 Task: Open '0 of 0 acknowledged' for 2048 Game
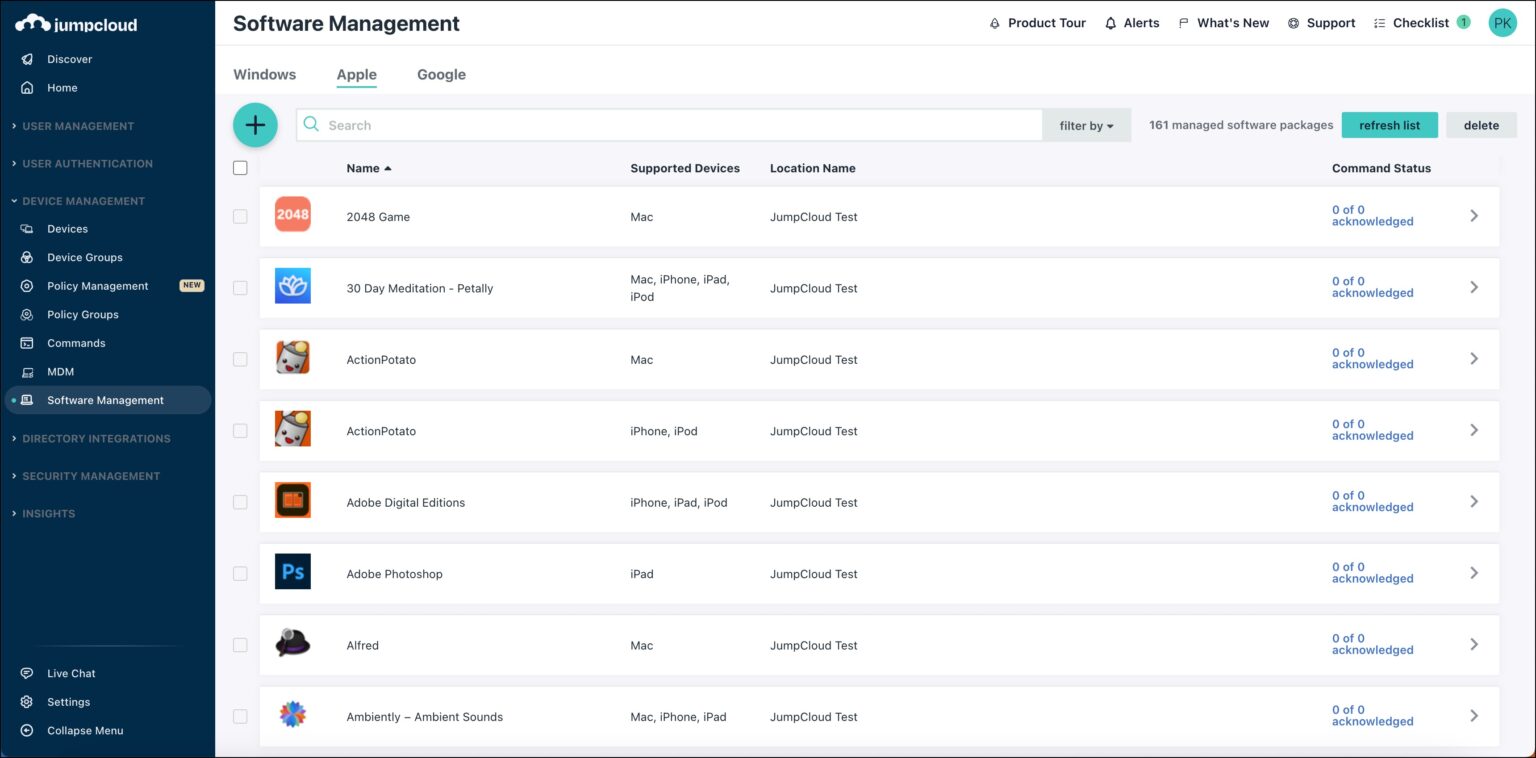pyautogui.click(x=1371, y=215)
